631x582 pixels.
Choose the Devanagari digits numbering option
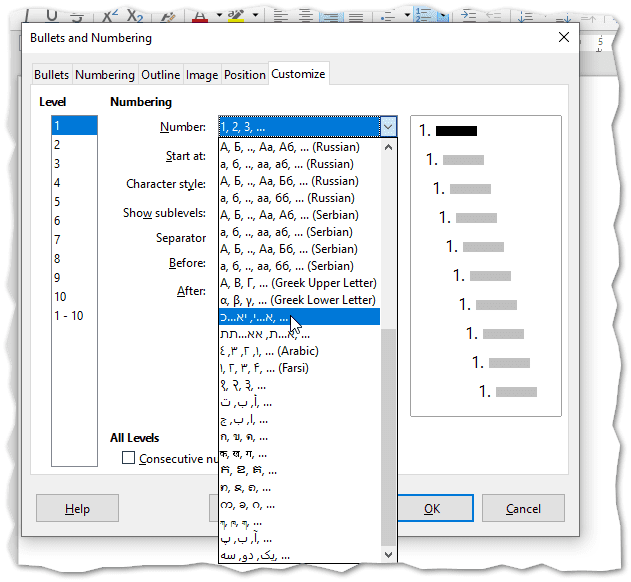click(x=299, y=386)
